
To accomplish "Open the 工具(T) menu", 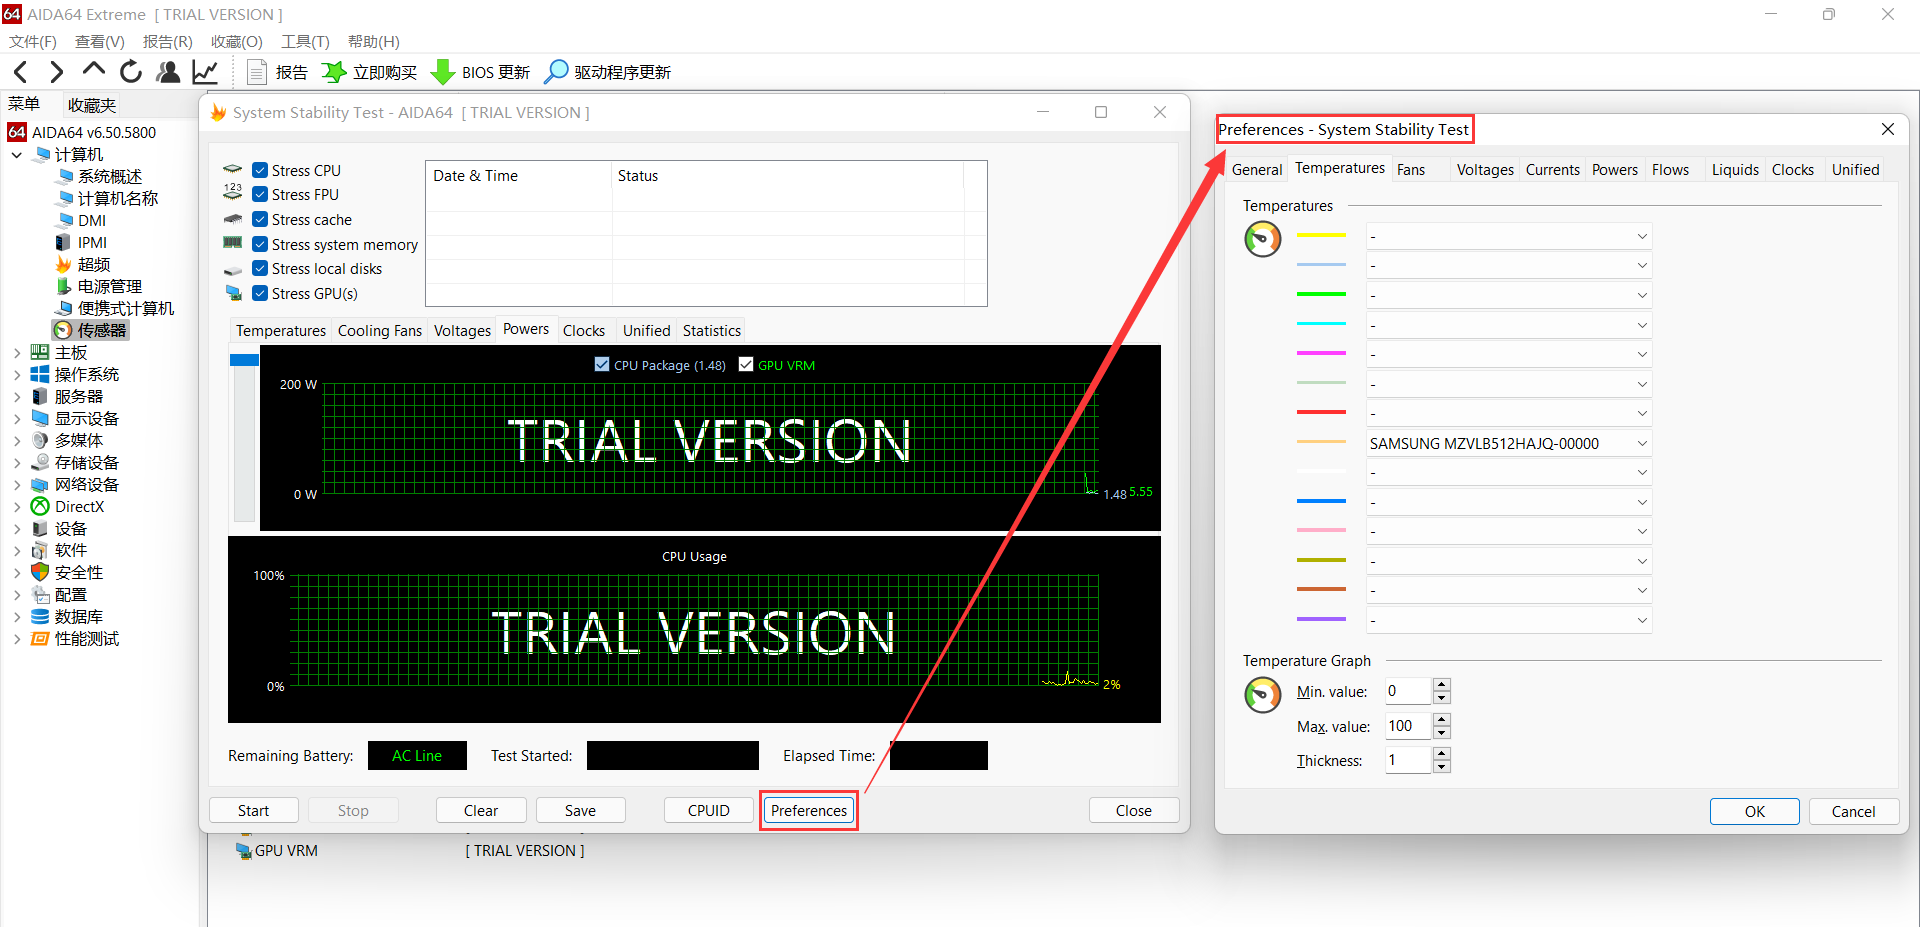I will 305,41.
